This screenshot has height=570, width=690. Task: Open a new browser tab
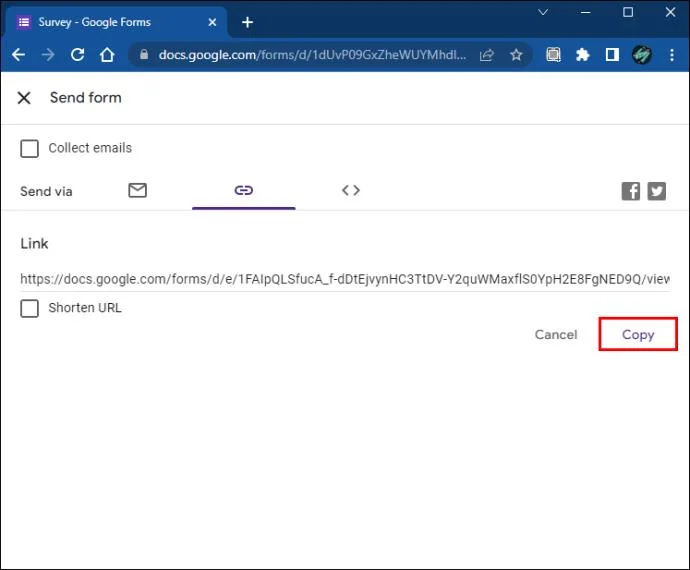point(247,22)
